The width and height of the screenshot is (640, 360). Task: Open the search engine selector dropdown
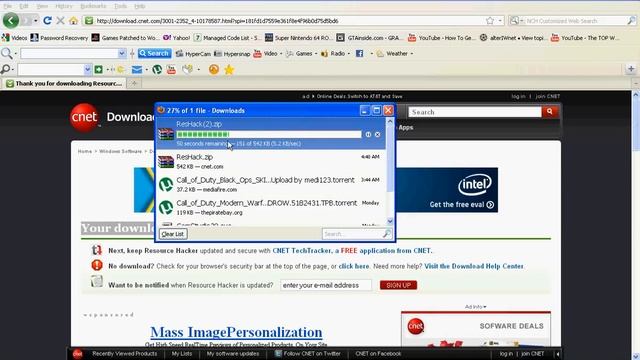[x=517, y=20]
